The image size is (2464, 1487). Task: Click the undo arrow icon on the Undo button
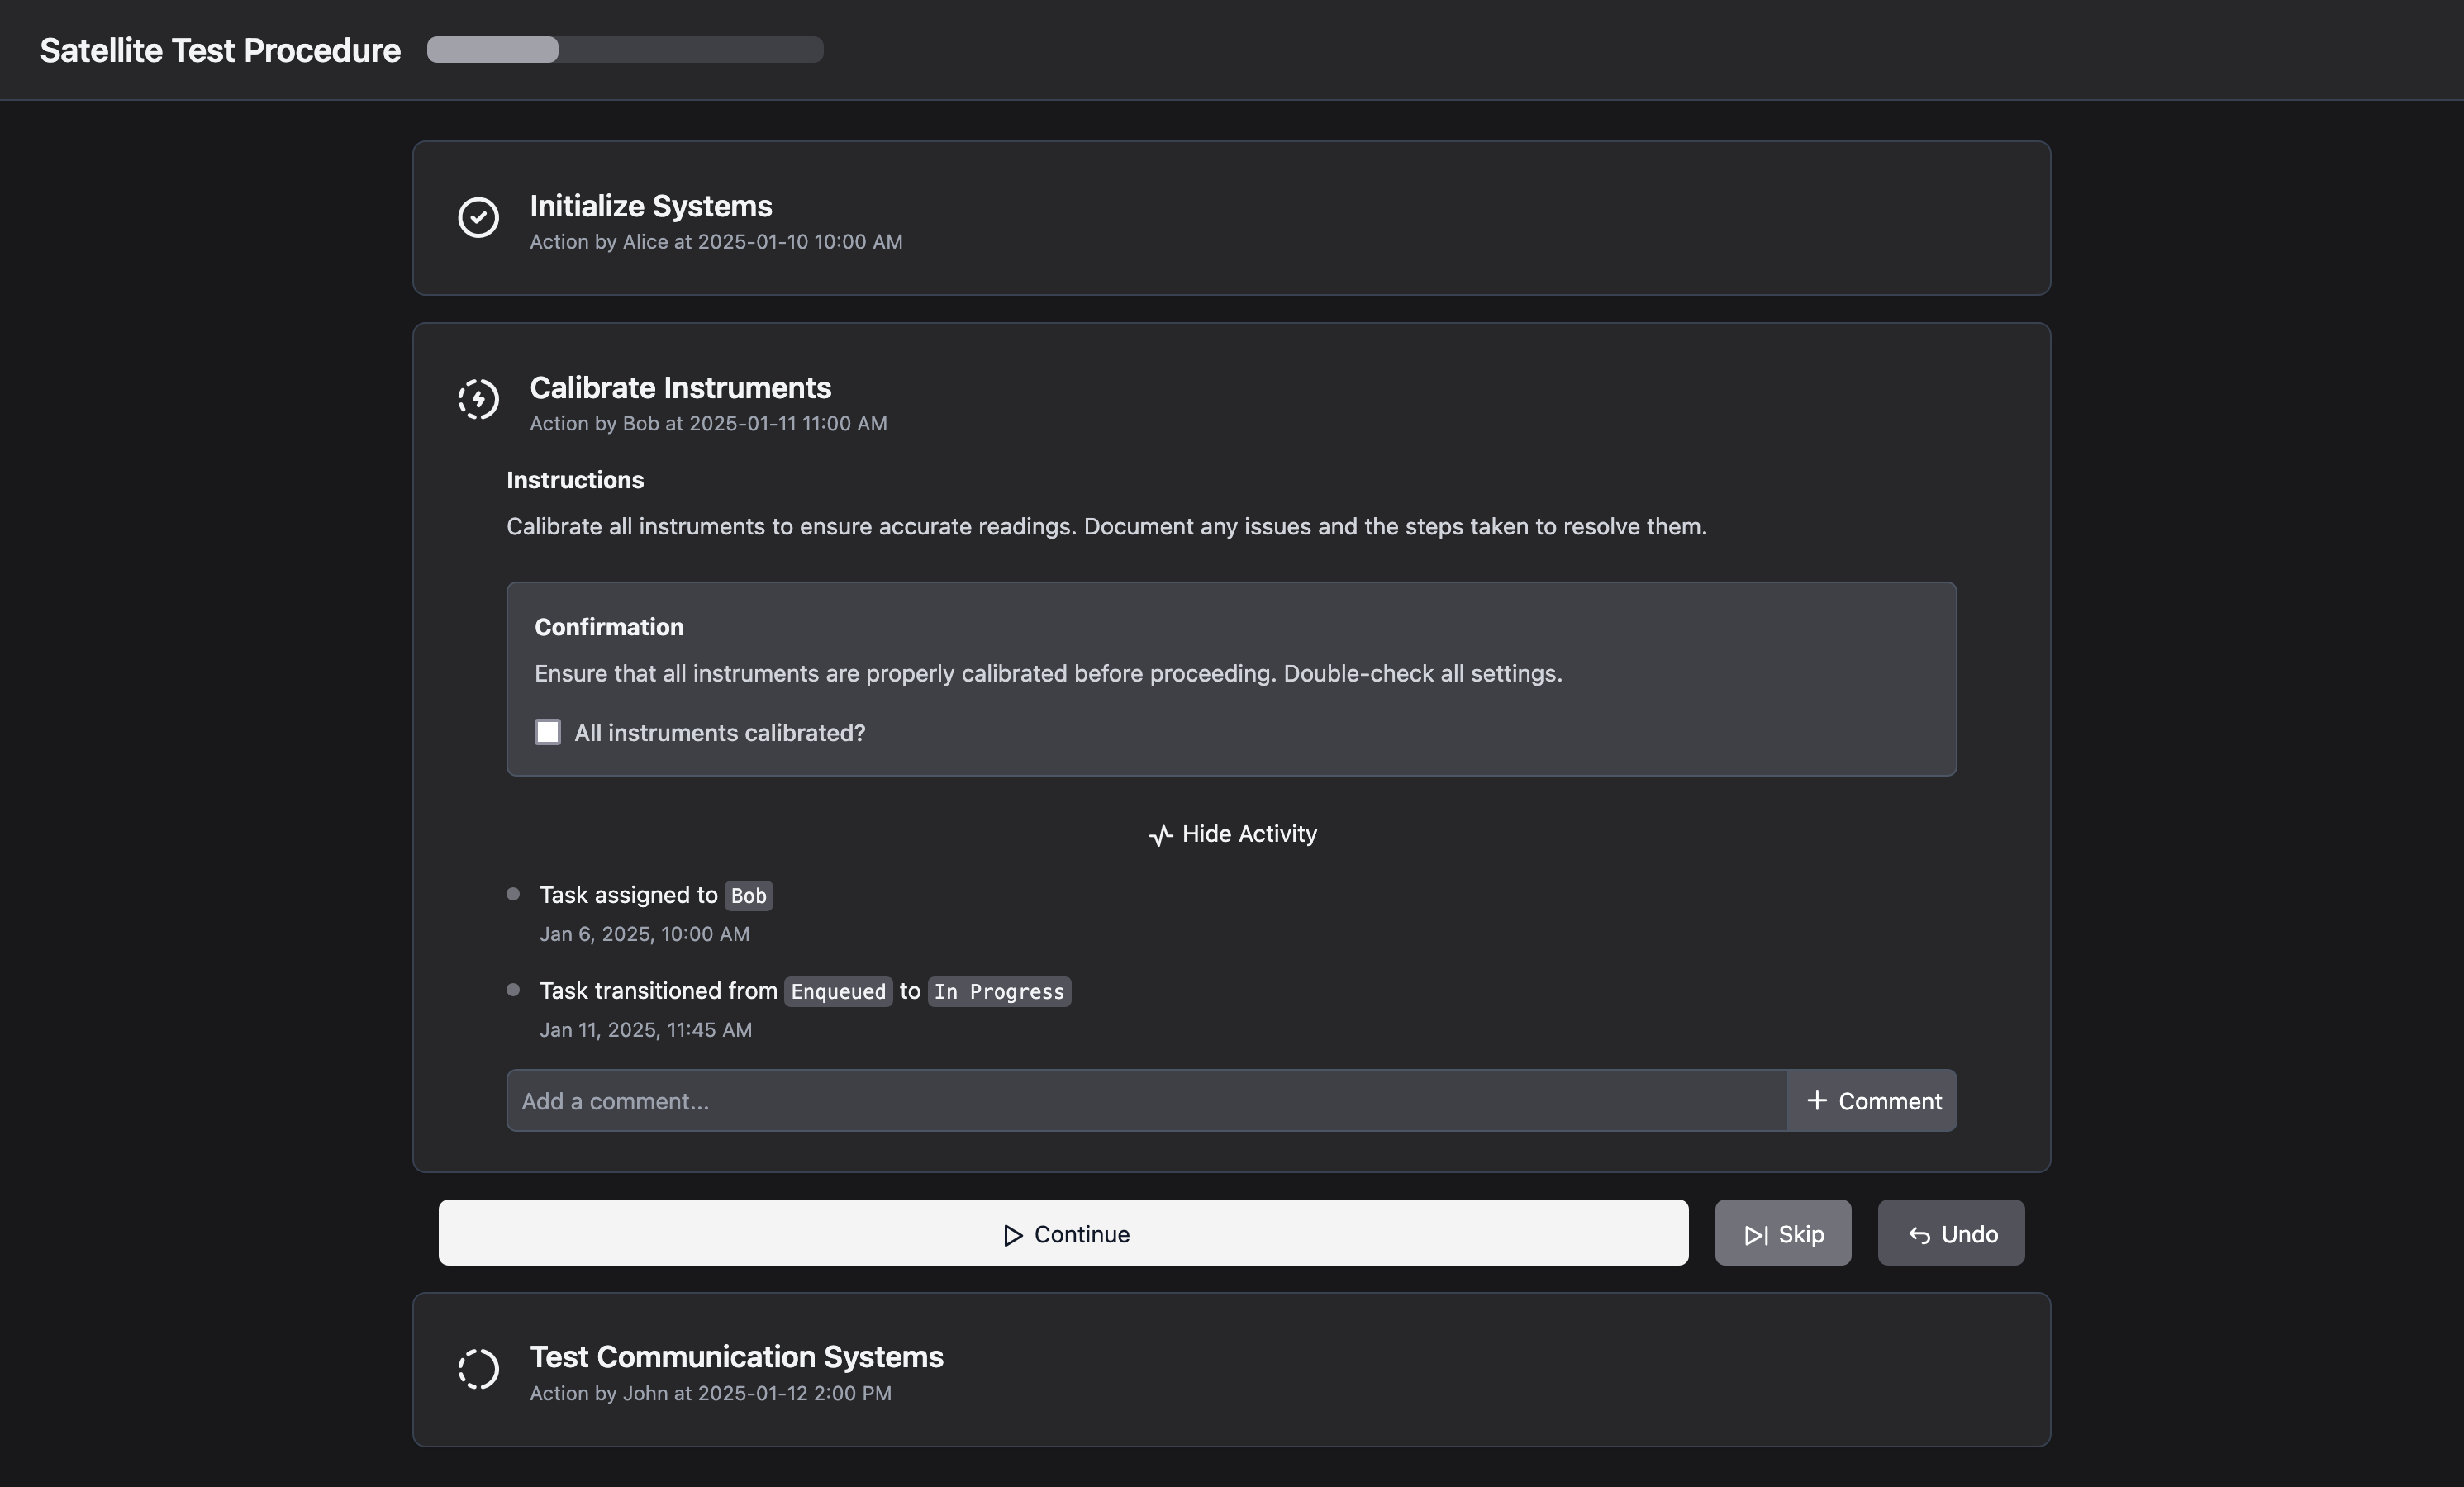click(1920, 1234)
